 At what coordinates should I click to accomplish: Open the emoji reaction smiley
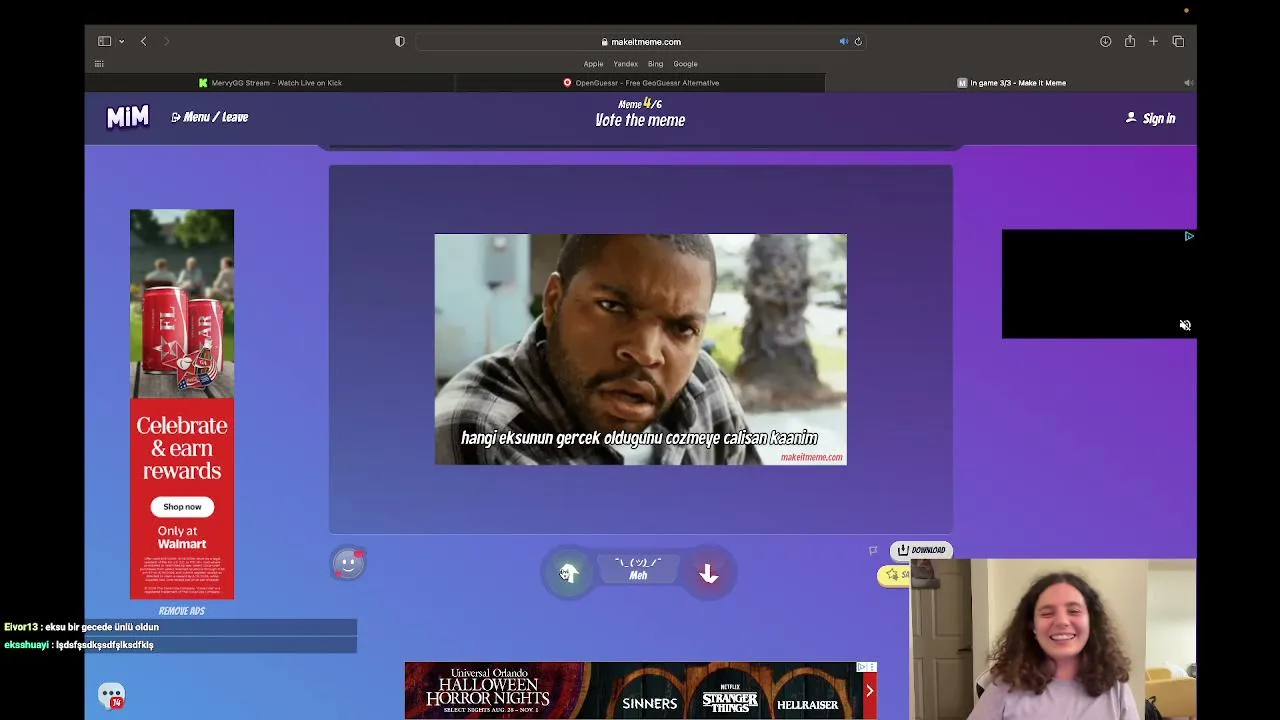coord(348,563)
